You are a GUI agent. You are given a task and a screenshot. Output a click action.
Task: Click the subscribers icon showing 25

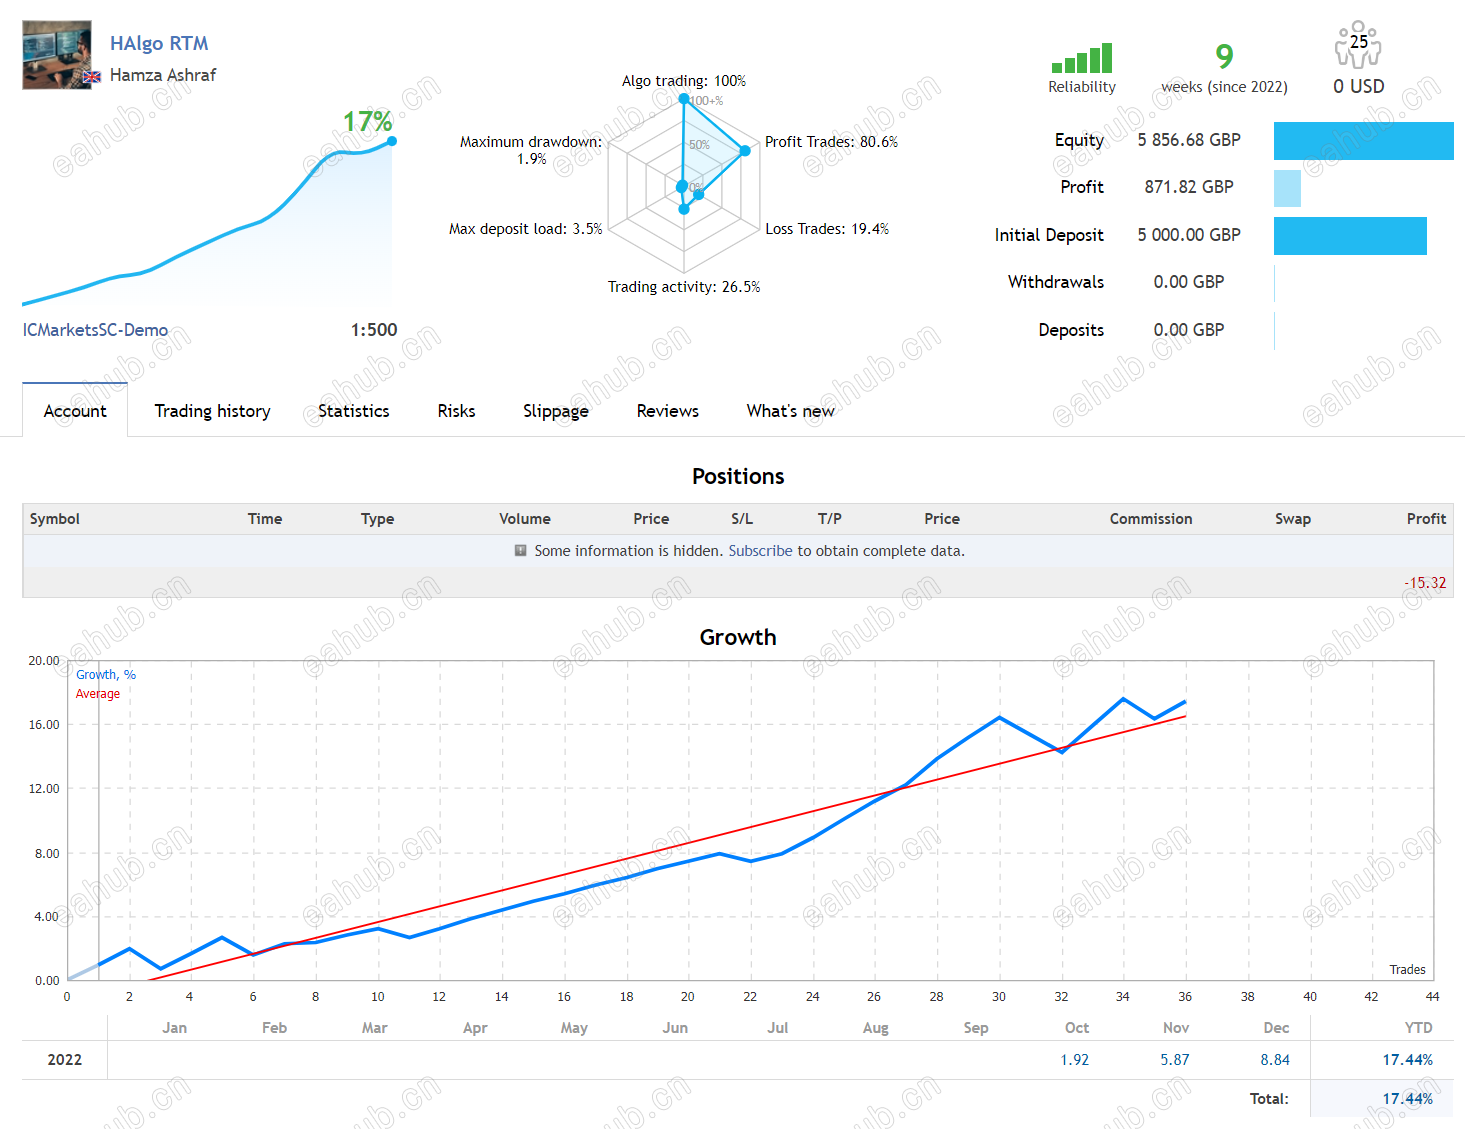(x=1358, y=45)
